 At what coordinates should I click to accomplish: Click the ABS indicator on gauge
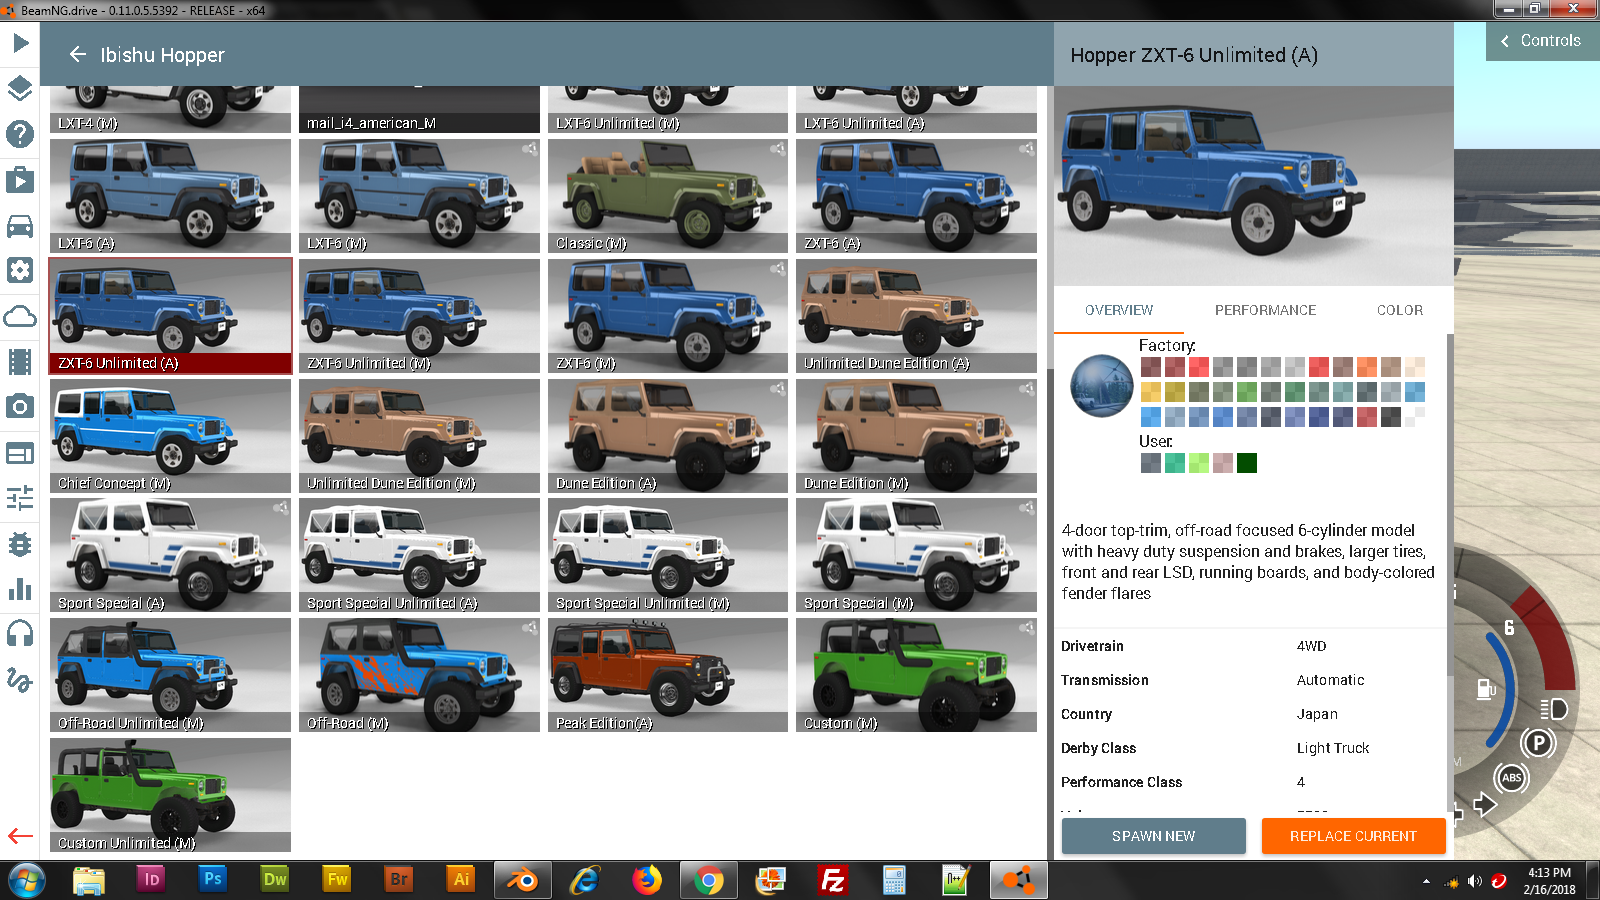1511,778
